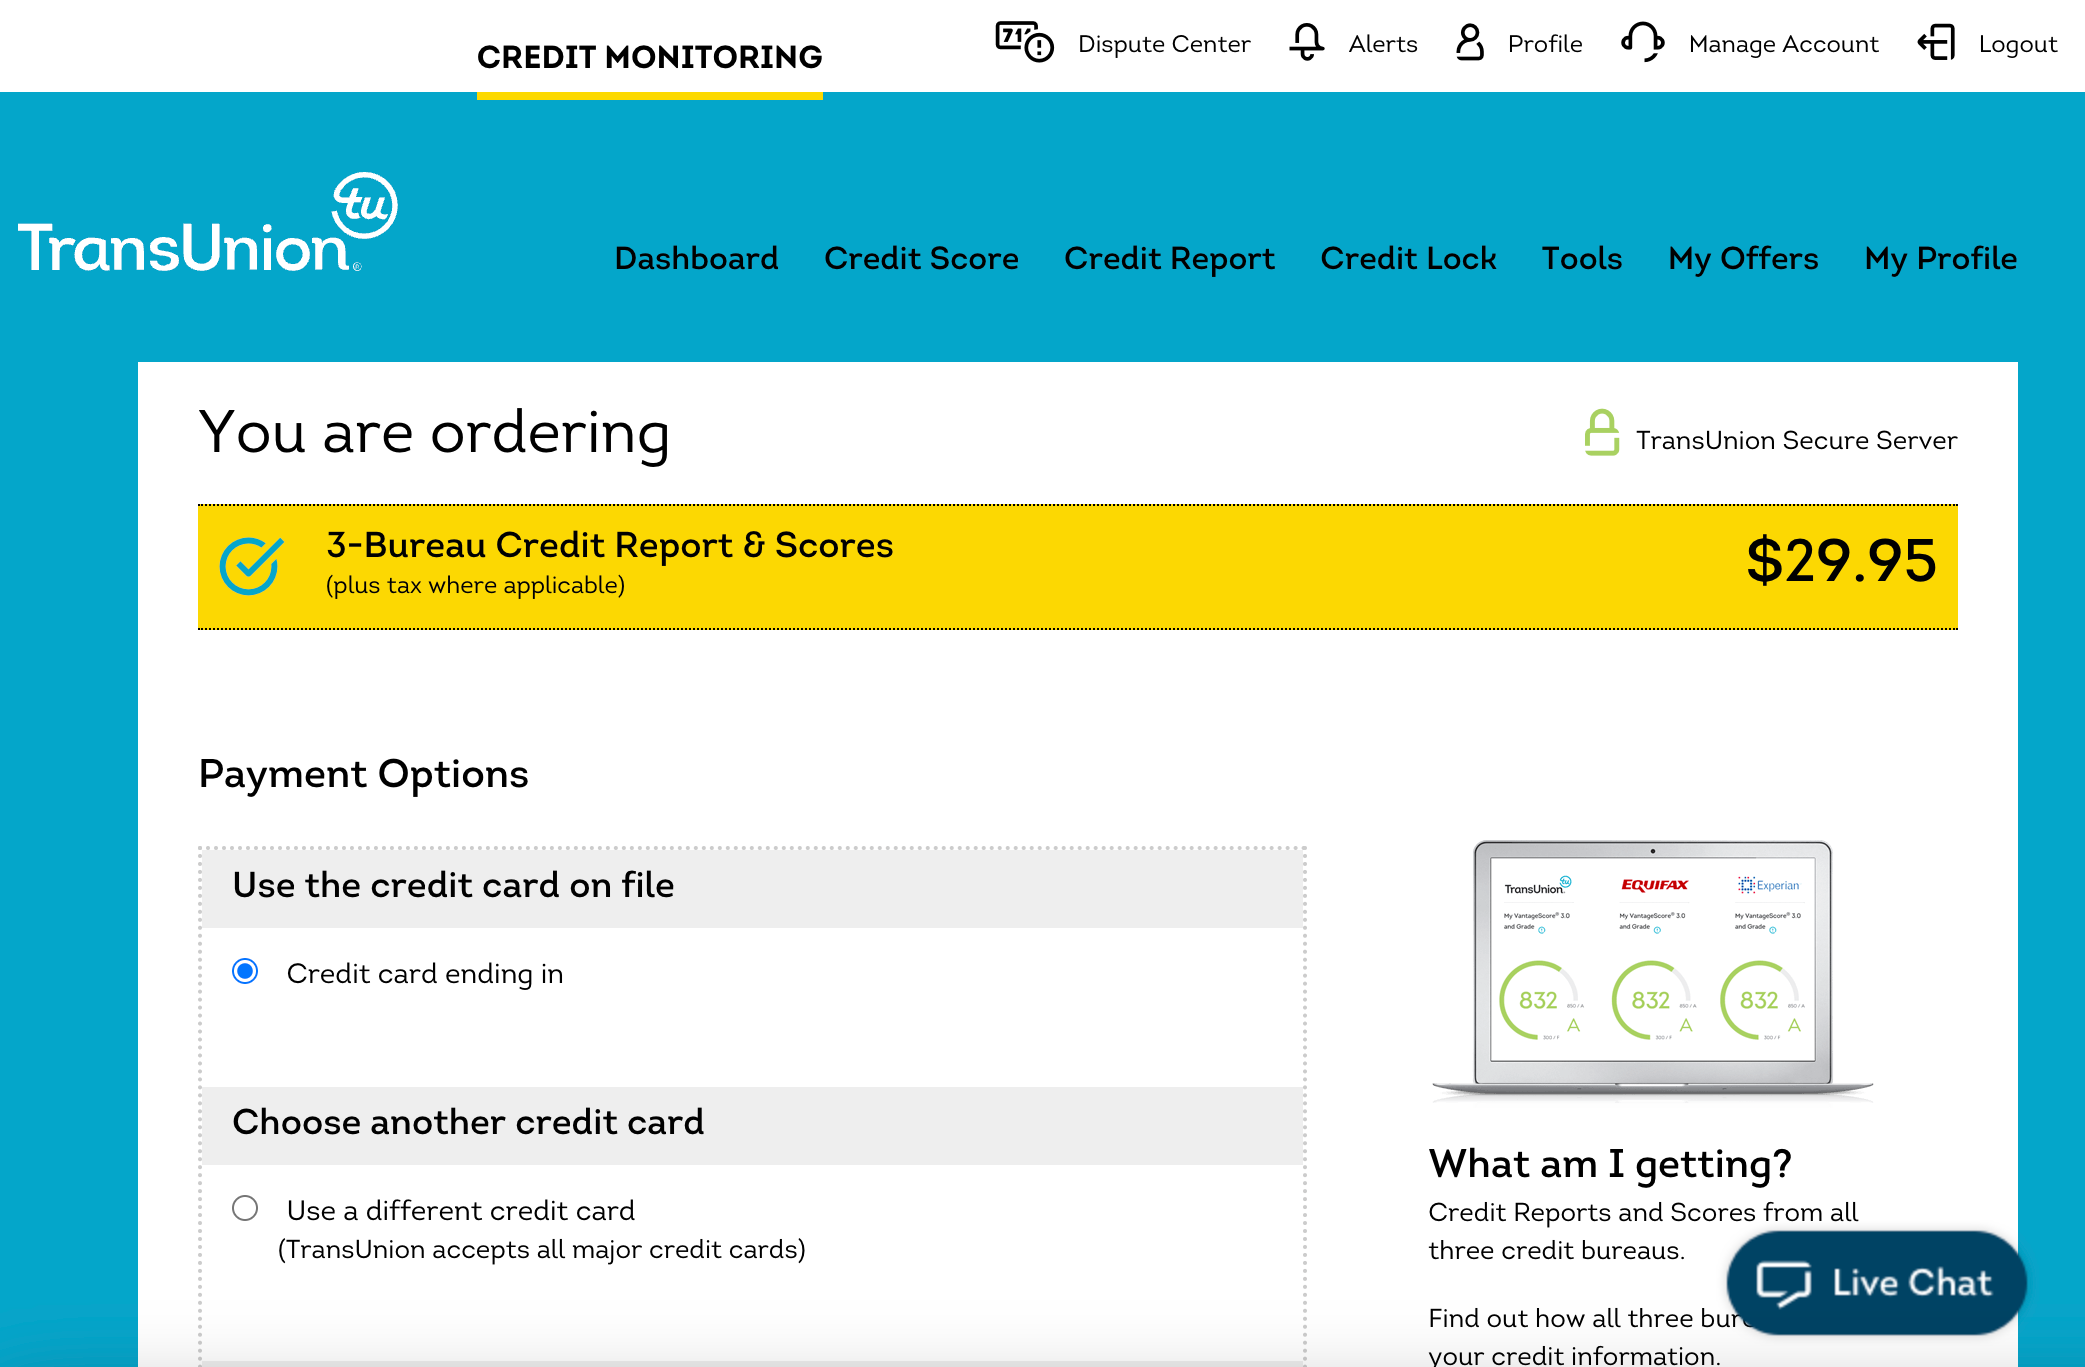Click the Alerts bell icon
The width and height of the screenshot is (2085, 1367).
point(1306,42)
